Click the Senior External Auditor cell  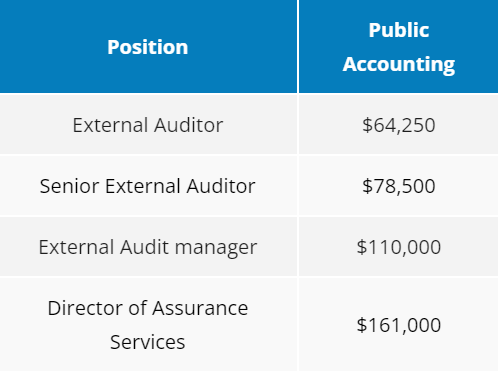click(x=148, y=186)
